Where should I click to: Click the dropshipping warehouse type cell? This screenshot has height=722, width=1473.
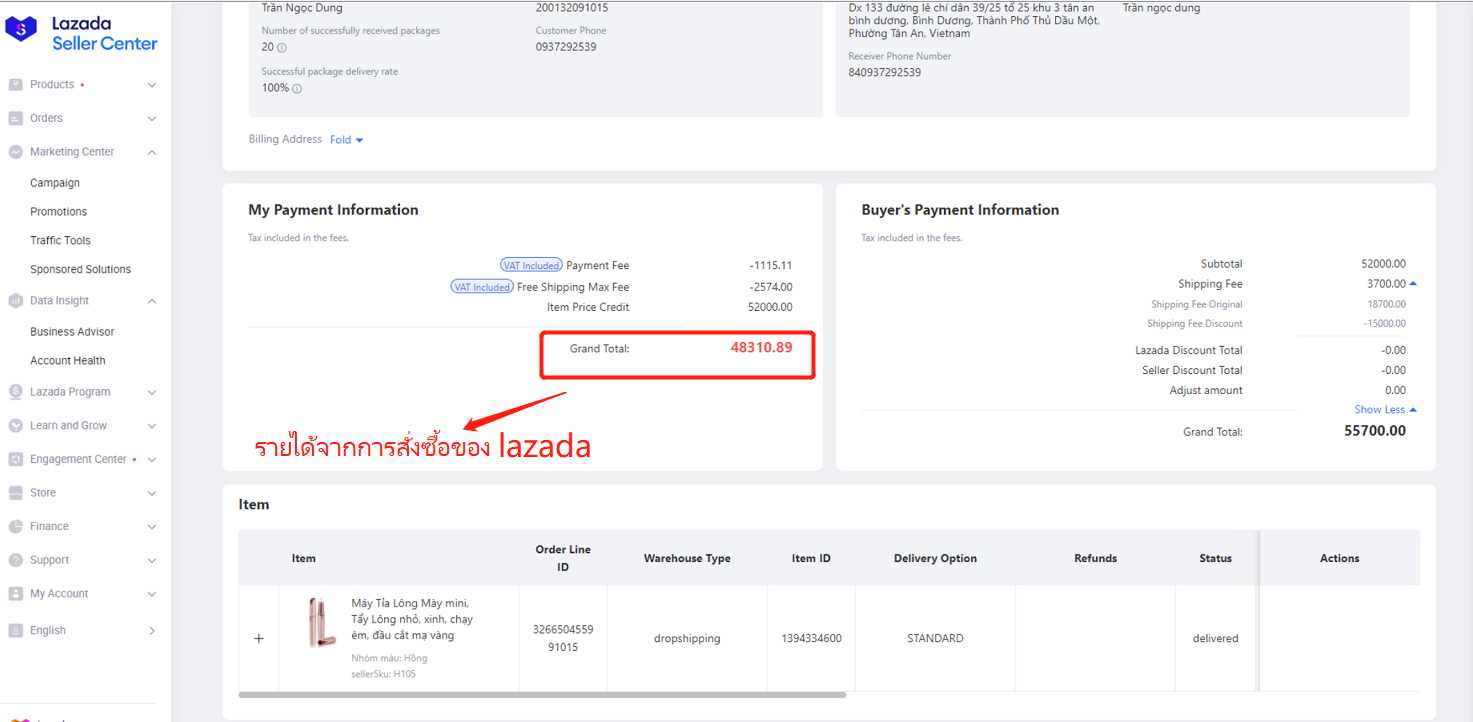click(x=687, y=638)
